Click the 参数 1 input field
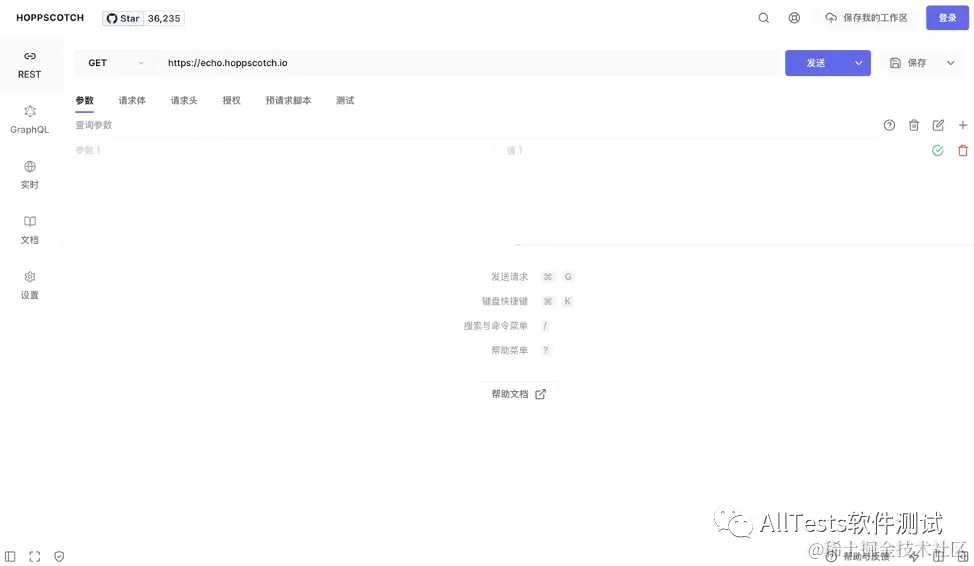 click(284, 150)
